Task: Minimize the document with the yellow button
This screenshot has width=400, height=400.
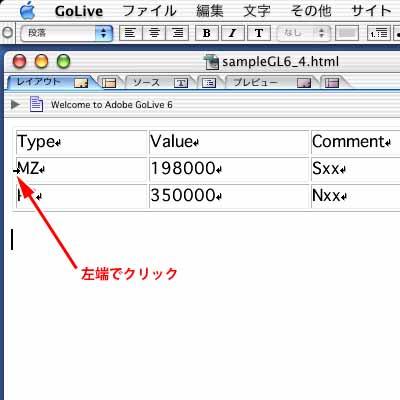Action: [42, 62]
